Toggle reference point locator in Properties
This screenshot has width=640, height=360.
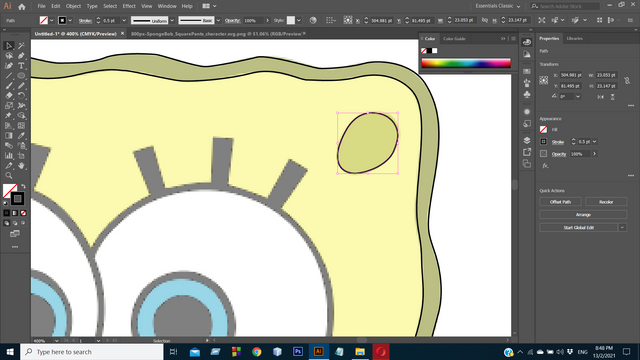544,80
